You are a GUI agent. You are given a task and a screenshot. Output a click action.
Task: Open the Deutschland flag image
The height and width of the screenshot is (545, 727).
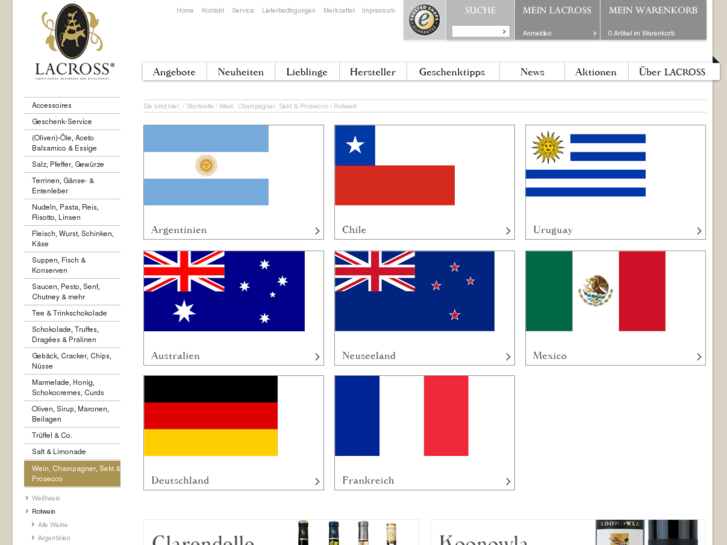pos(211,416)
